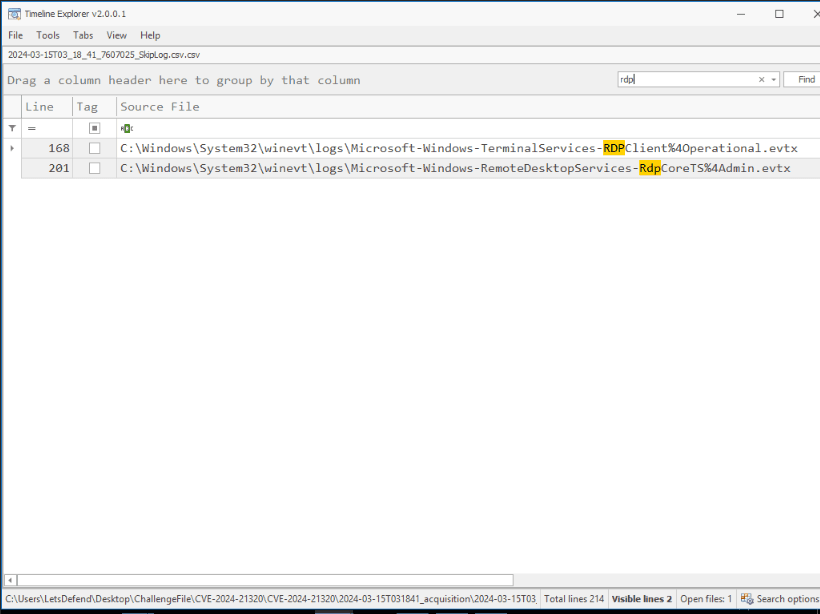Screen dimensions: 820x614
Task: Open the search history dropdown arrow
Action: coord(773,79)
